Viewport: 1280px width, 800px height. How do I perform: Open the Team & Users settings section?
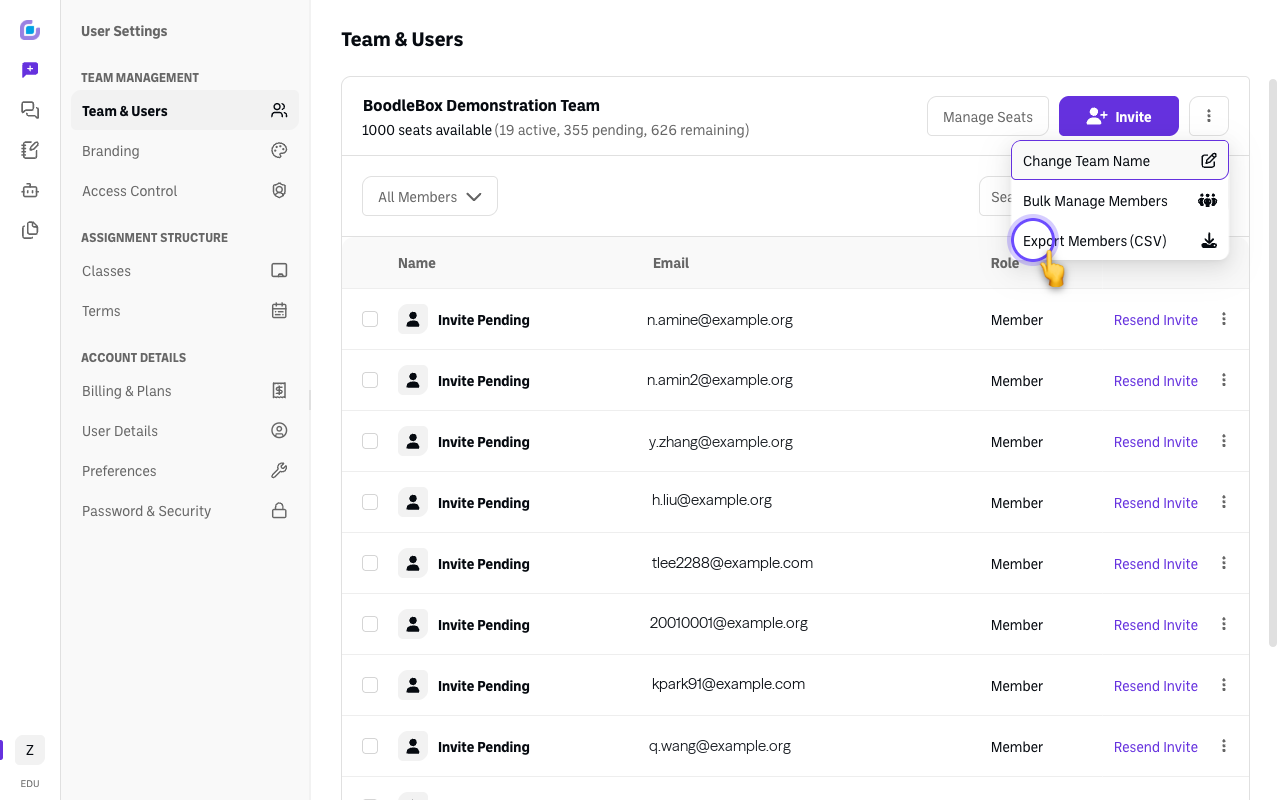(185, 111)
